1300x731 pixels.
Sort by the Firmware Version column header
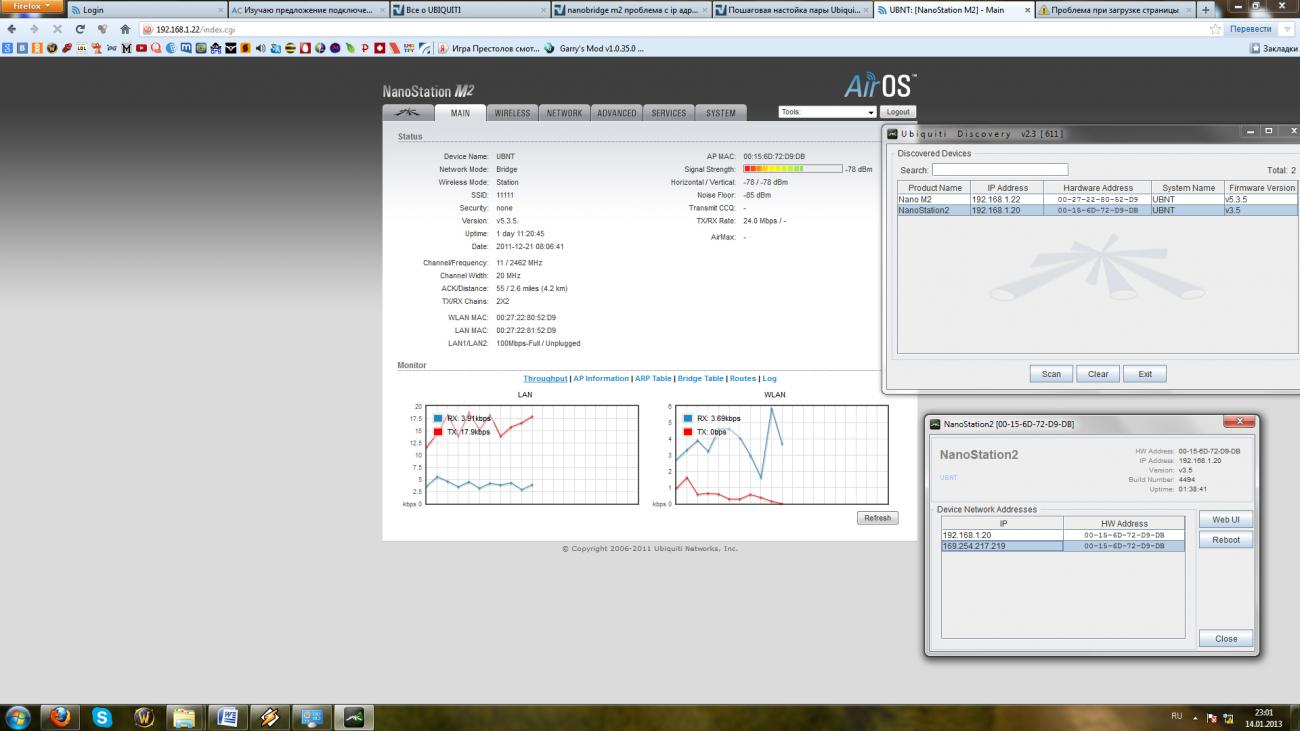1261,188
